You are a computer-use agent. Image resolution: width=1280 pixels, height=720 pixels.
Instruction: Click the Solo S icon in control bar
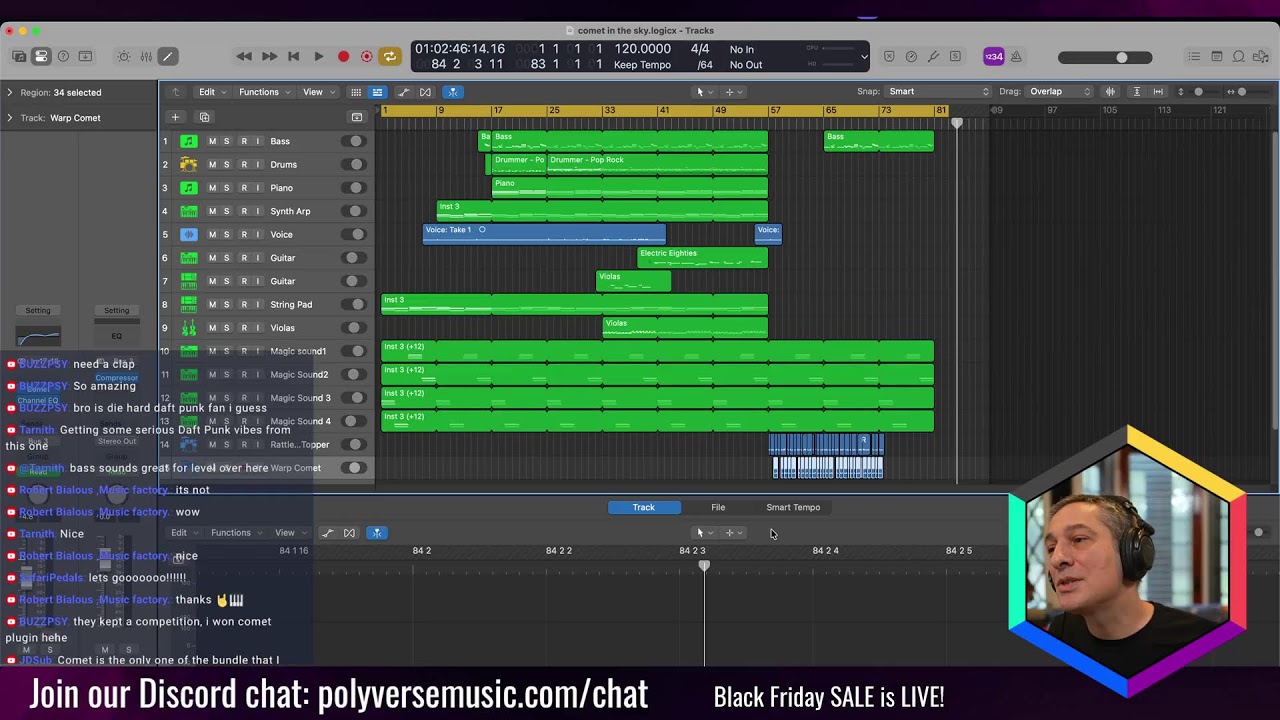tap(955, 57)
